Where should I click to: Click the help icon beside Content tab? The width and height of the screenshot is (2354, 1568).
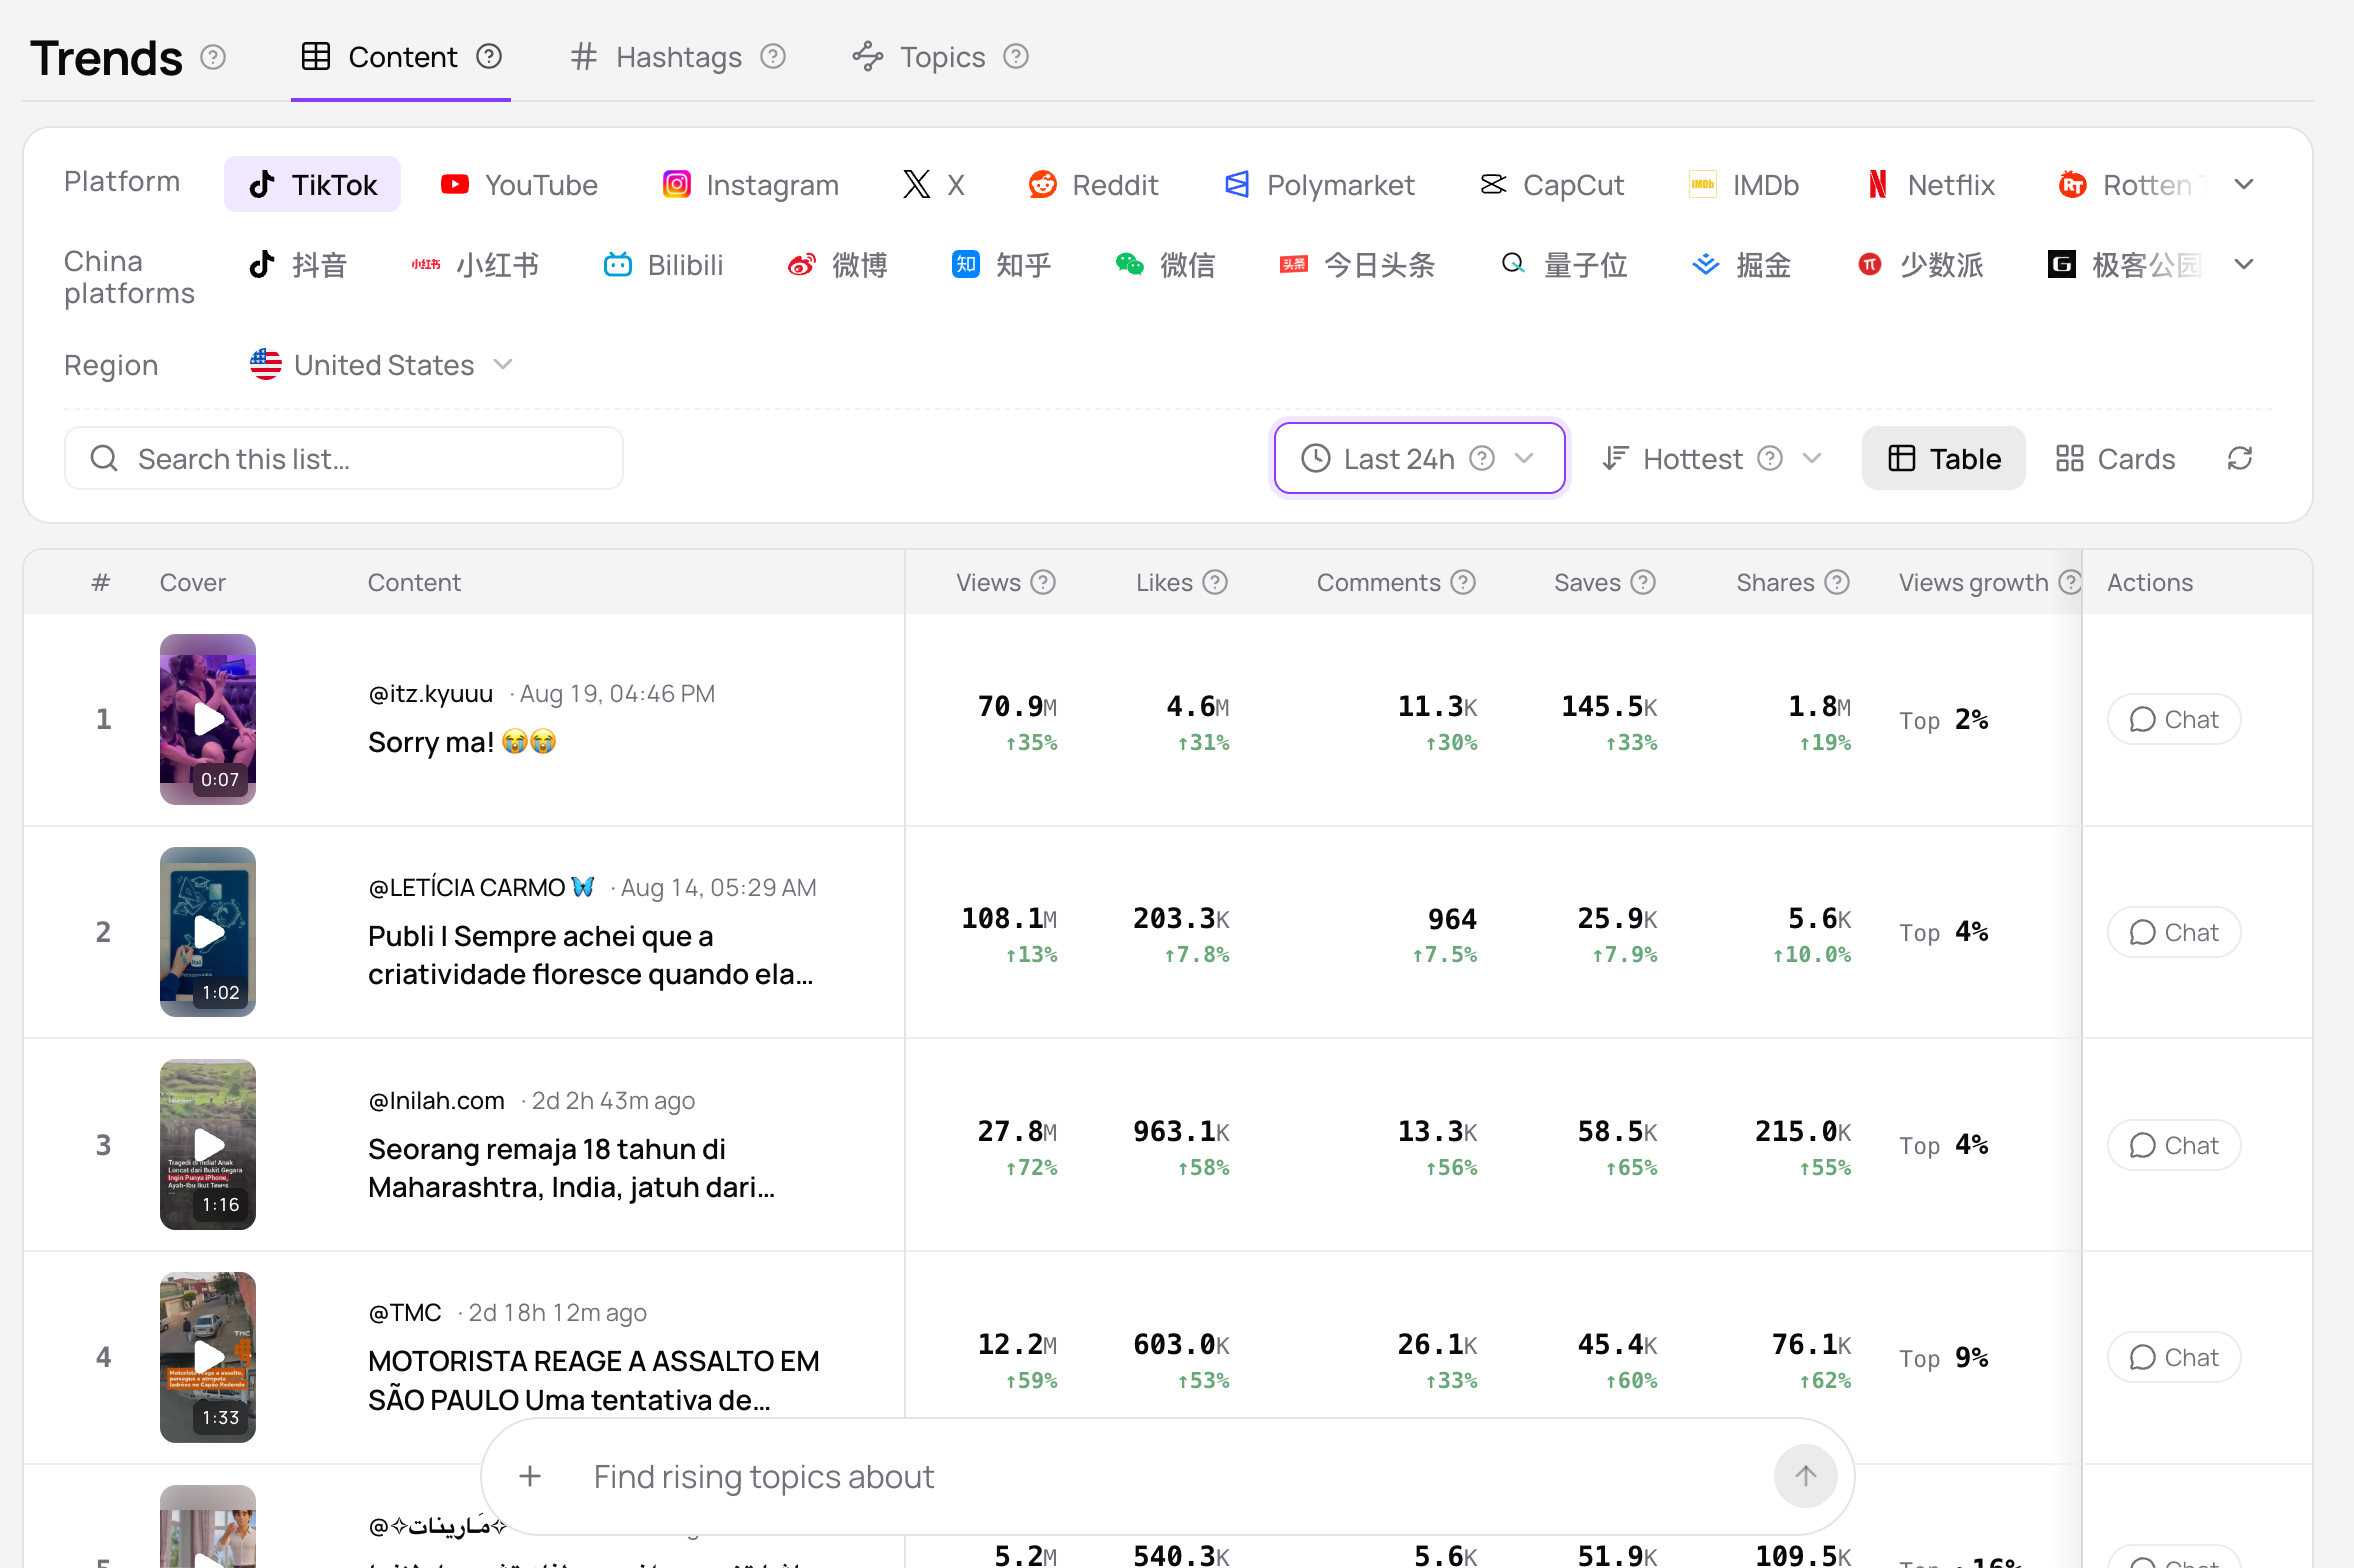(489, 57)
